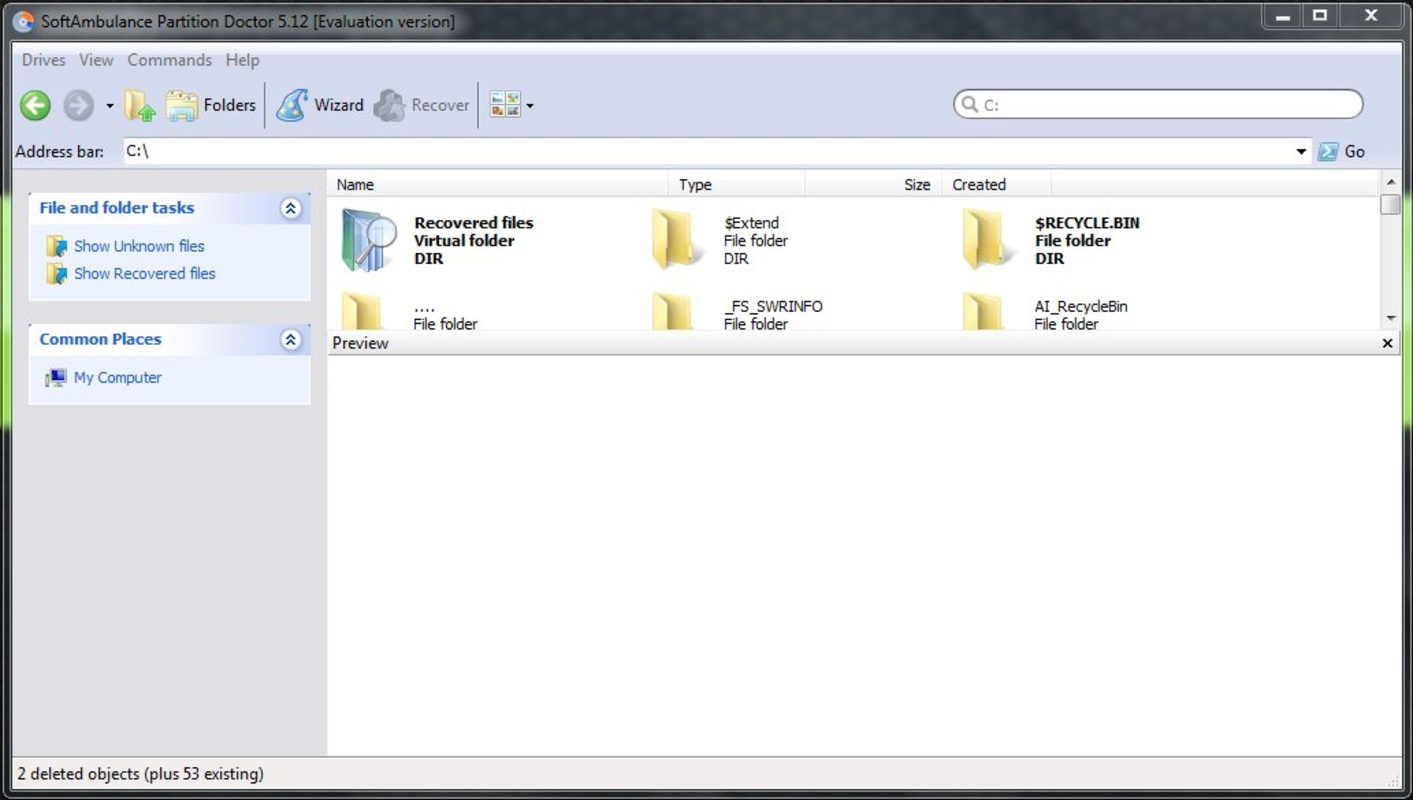Screen dimensions: 1413x800
Task: Click the green Back arrow button
Action: click(35, 105)
